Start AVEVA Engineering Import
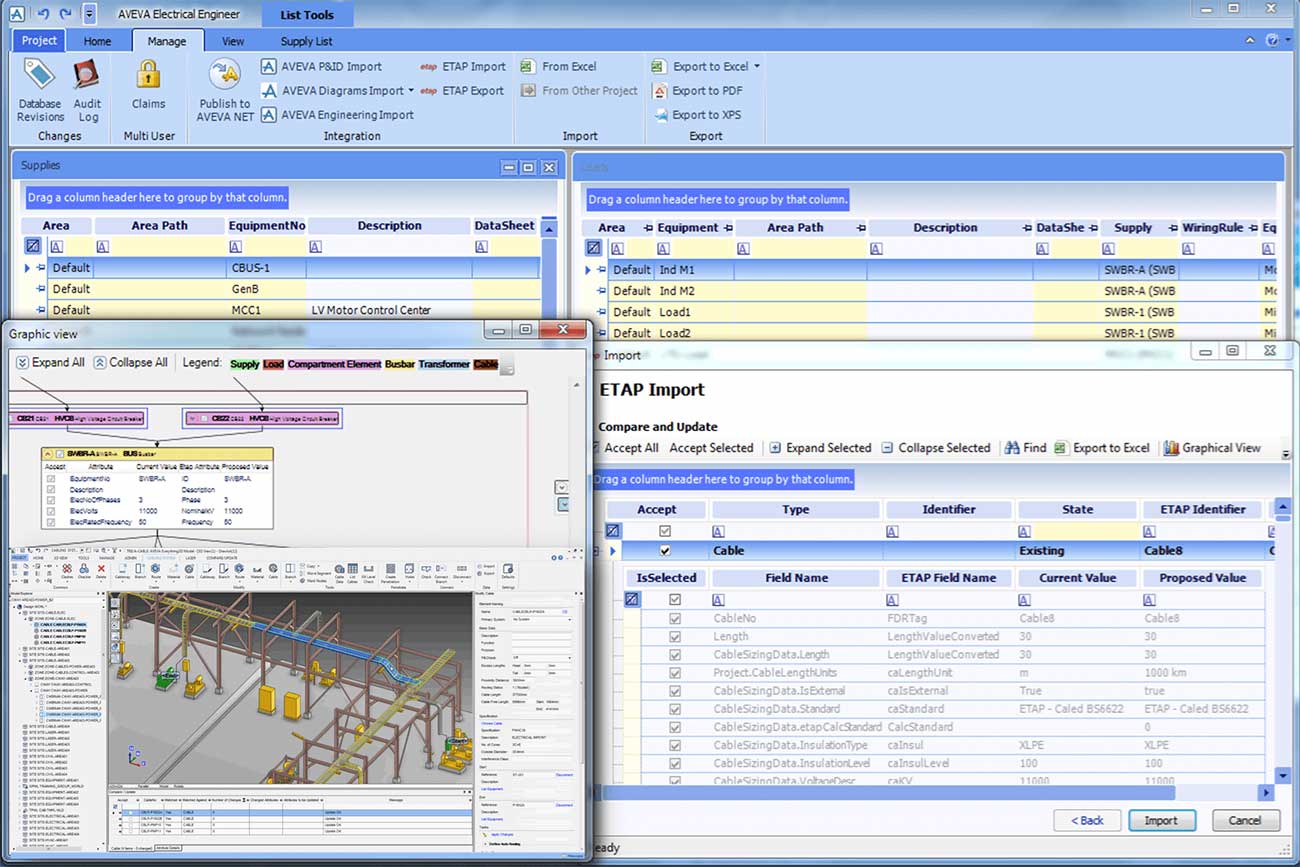The height and width of the screenshot is (867, 1300). 338,115
